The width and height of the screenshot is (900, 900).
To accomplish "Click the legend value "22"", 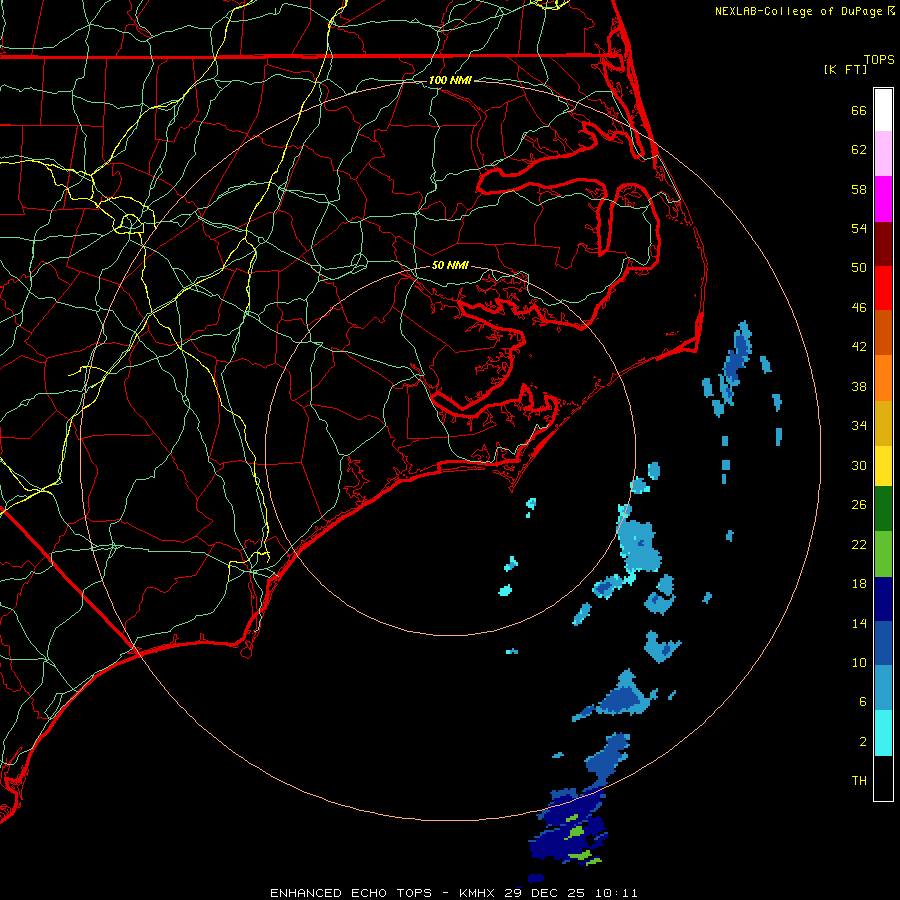I will [859, 545].
